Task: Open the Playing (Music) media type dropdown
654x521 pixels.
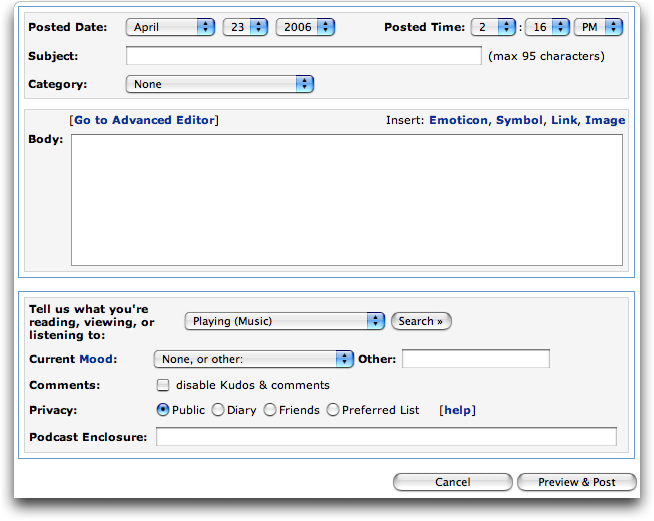Action: [285, 321]
